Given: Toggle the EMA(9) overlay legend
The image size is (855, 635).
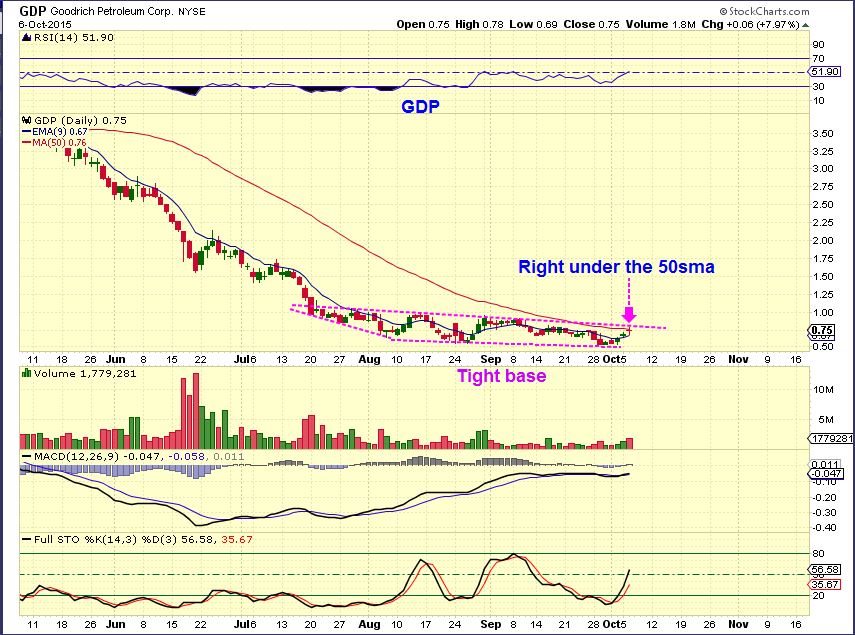Looking at the screenshot, I should [x=60, y=131].
